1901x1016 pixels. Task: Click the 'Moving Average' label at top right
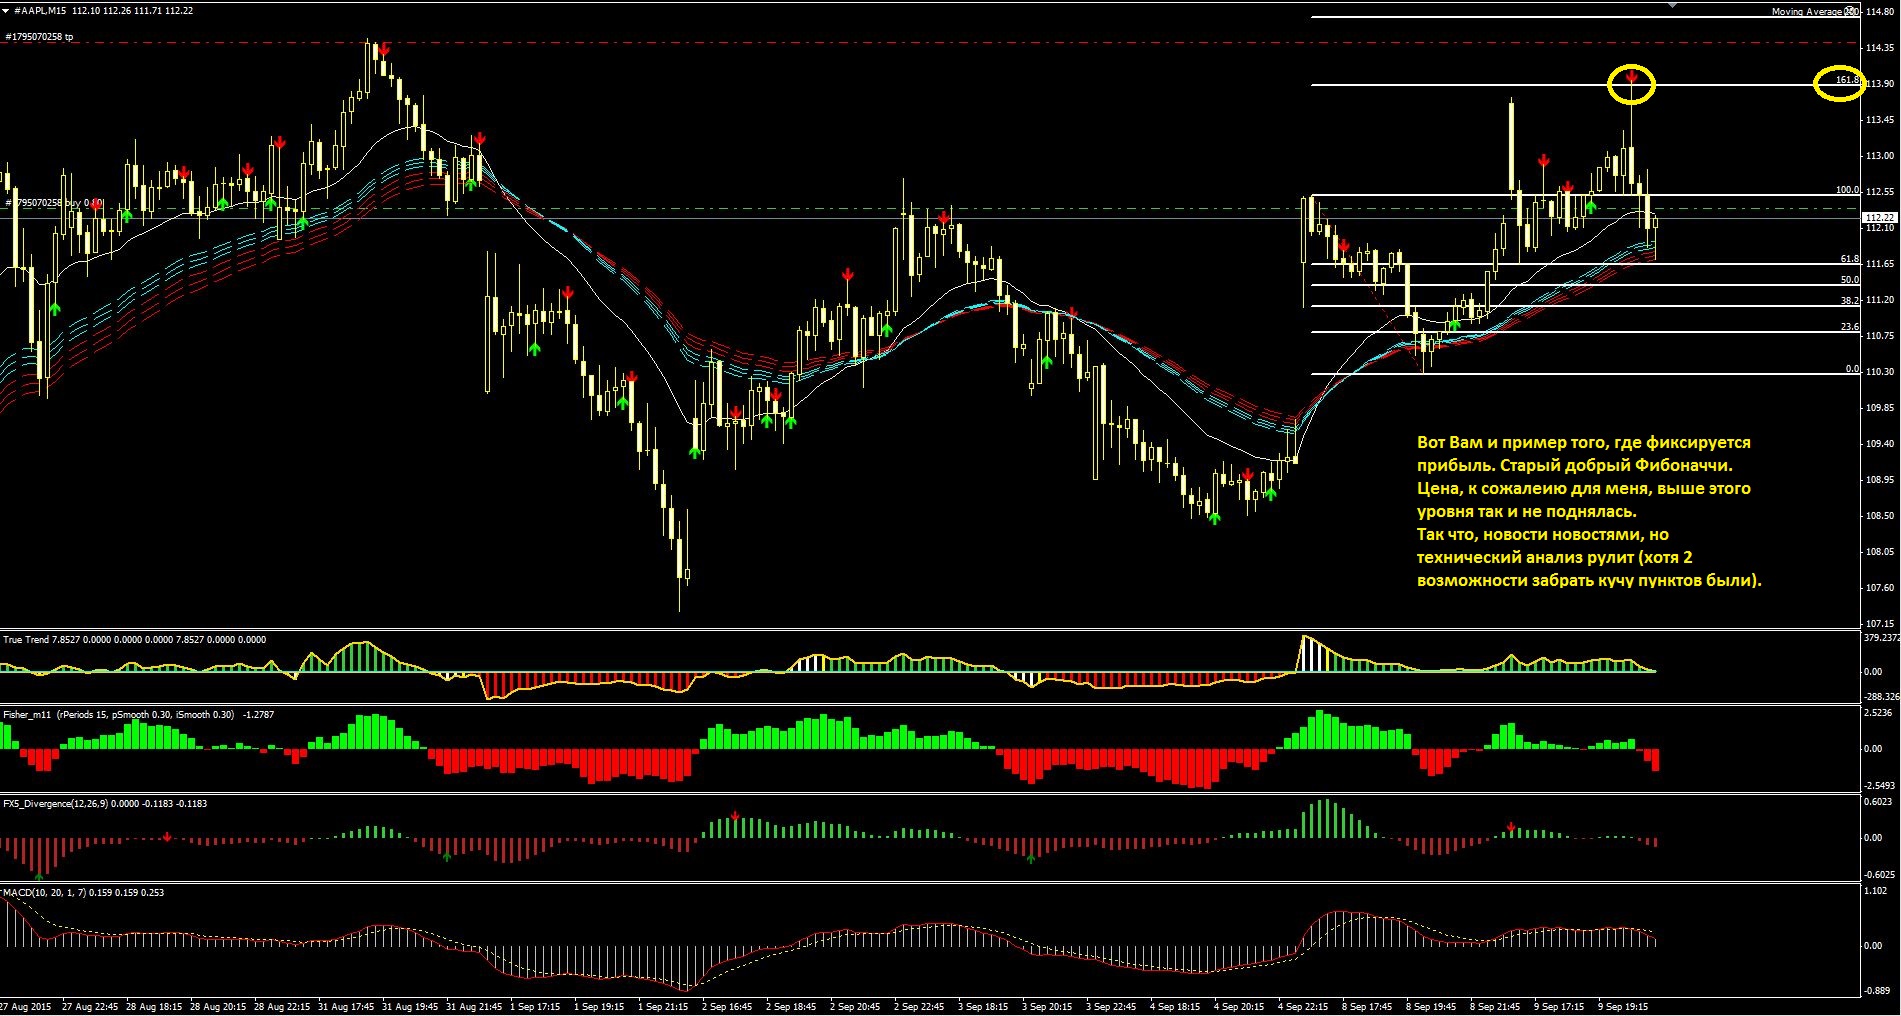[x=1806, y=12]
